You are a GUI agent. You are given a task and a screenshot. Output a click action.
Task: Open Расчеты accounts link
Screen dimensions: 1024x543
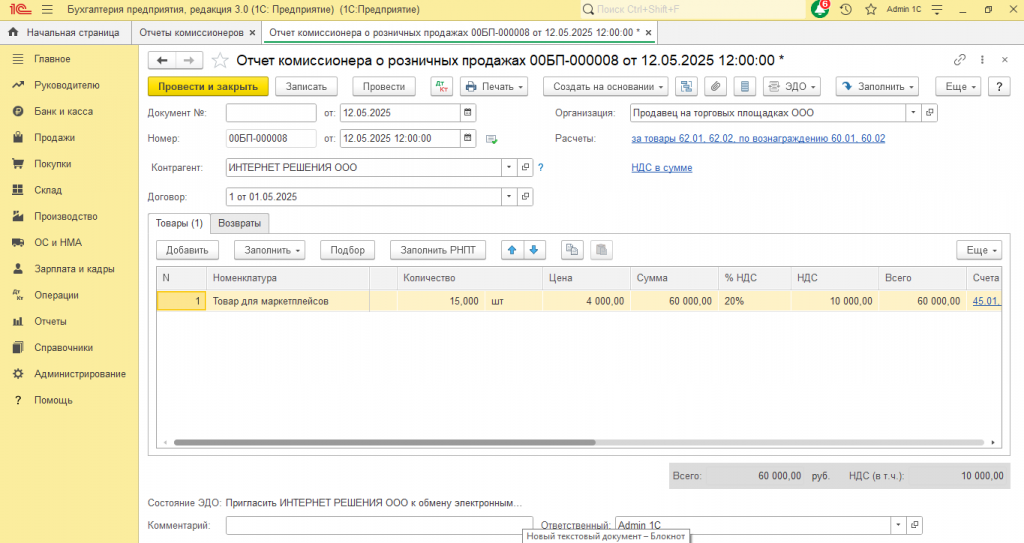758,139
